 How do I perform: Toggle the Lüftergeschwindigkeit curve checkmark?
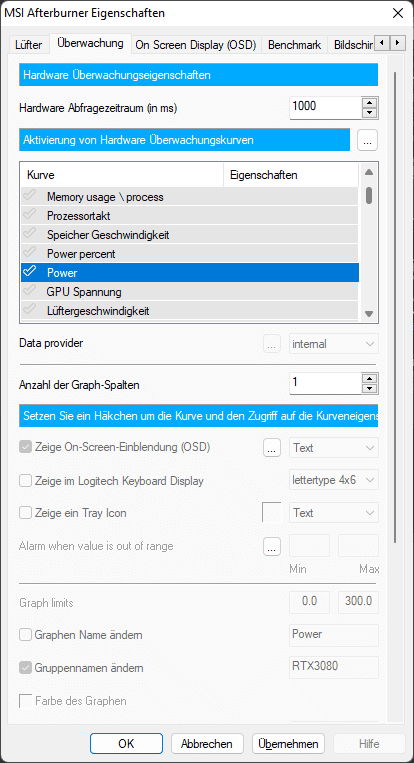(x=30, y=310)
